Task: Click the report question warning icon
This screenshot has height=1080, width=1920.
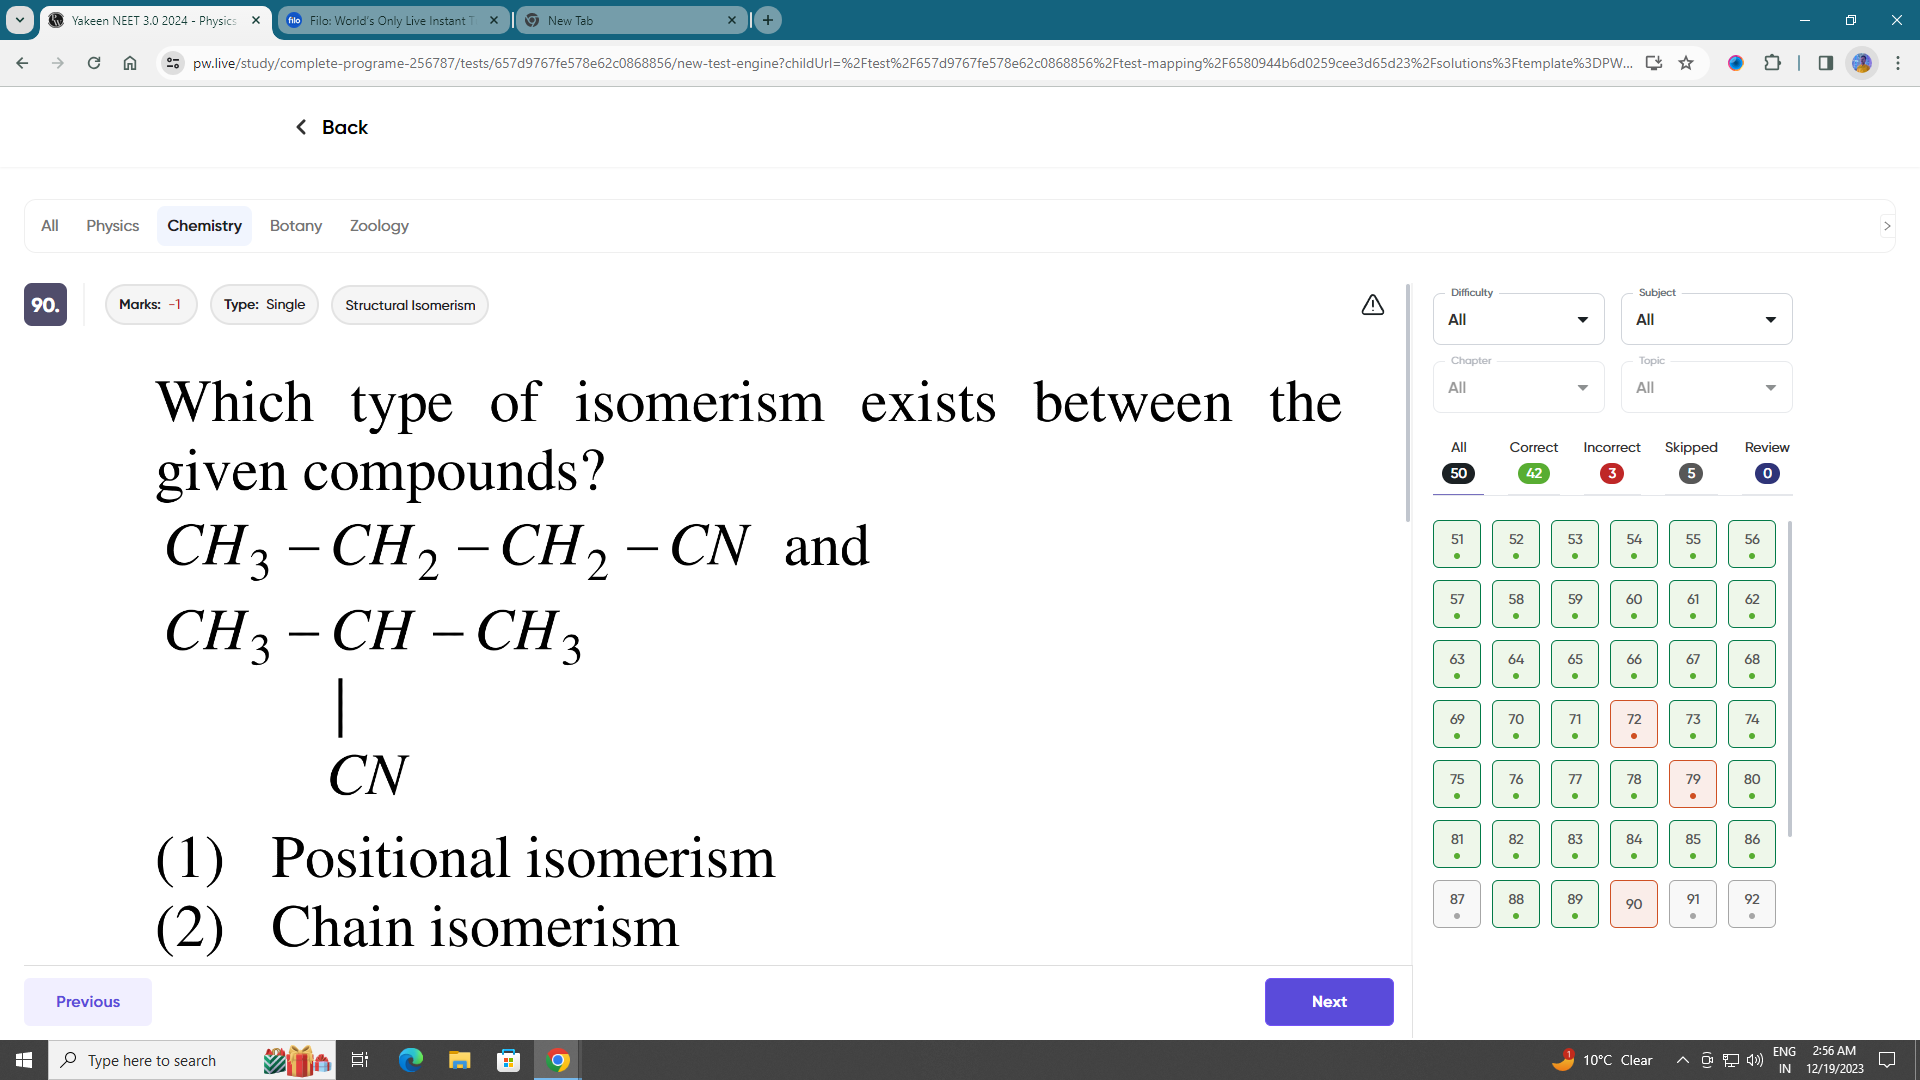Action: 1372,305
